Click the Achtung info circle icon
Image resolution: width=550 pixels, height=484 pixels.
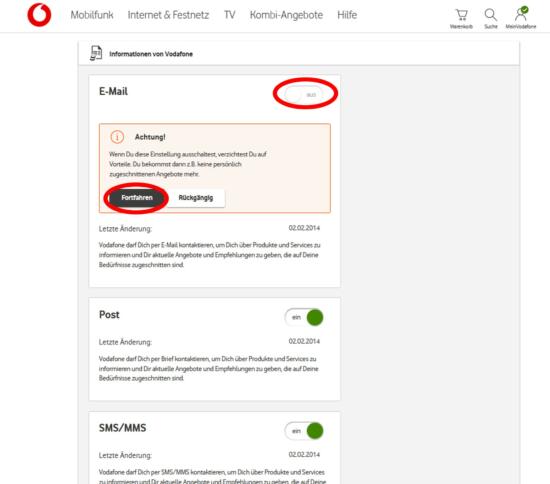117,137
